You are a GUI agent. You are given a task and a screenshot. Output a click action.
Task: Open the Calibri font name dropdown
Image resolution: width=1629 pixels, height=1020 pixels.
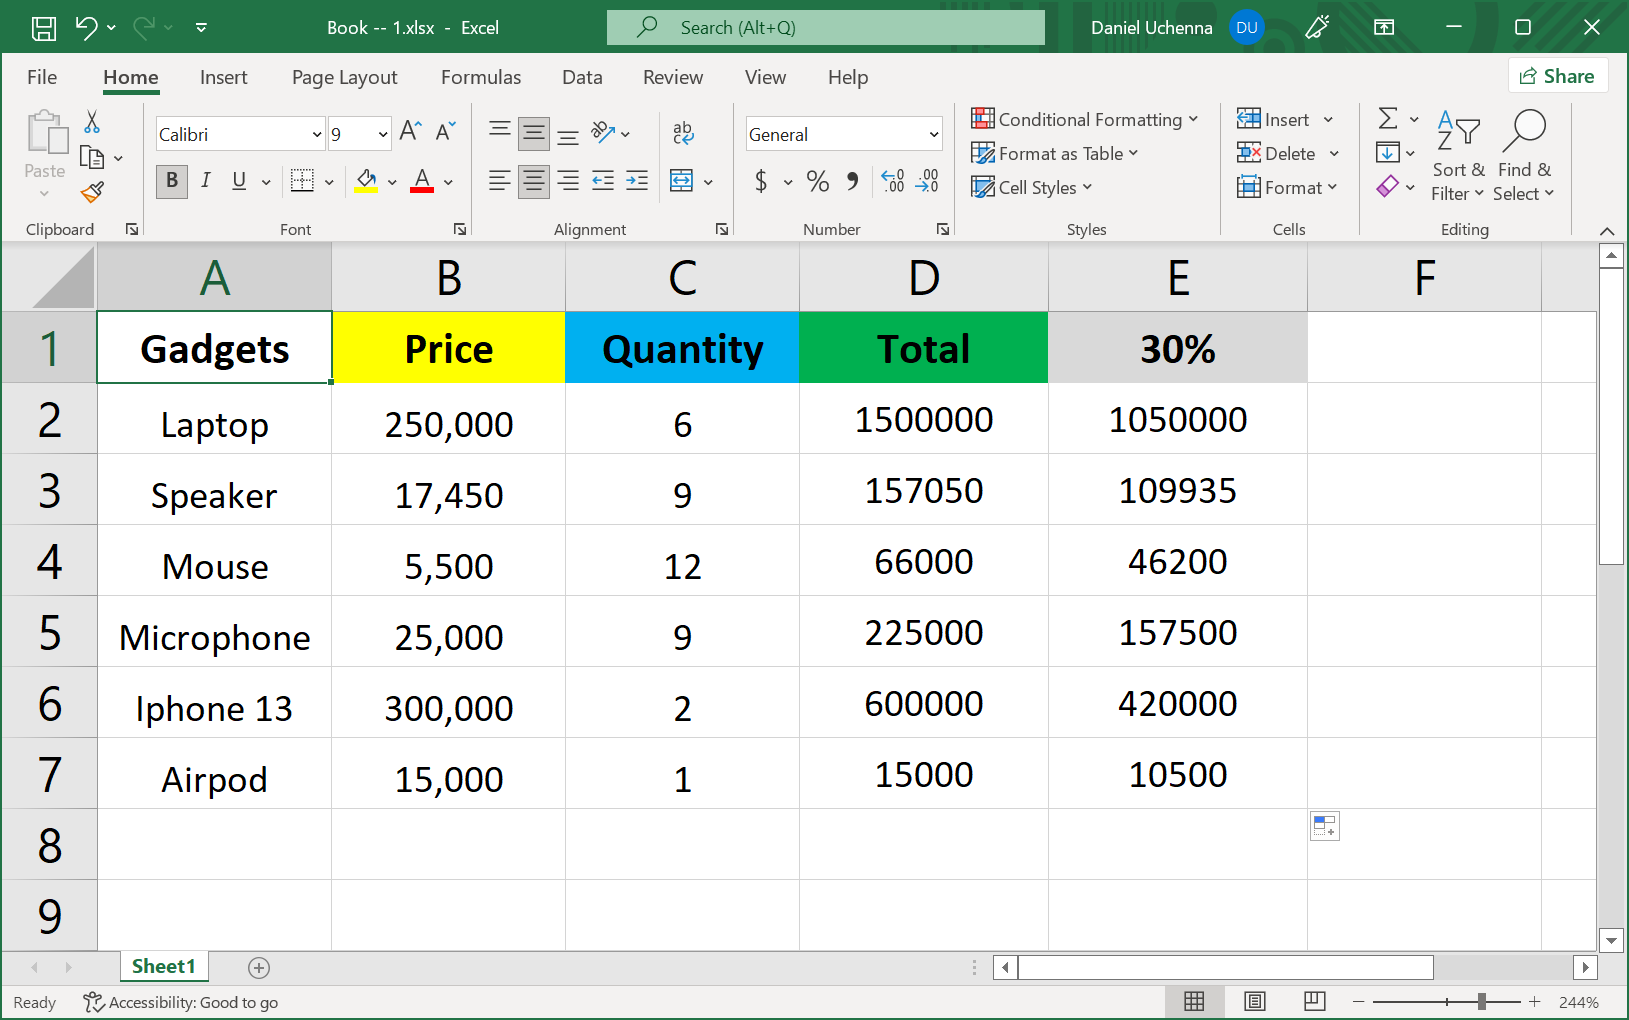click(317, 134)
